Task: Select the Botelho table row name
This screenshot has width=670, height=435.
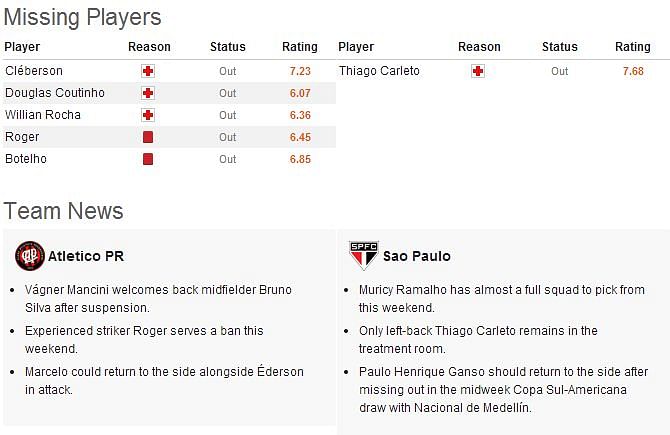Action: click(26, 159)
